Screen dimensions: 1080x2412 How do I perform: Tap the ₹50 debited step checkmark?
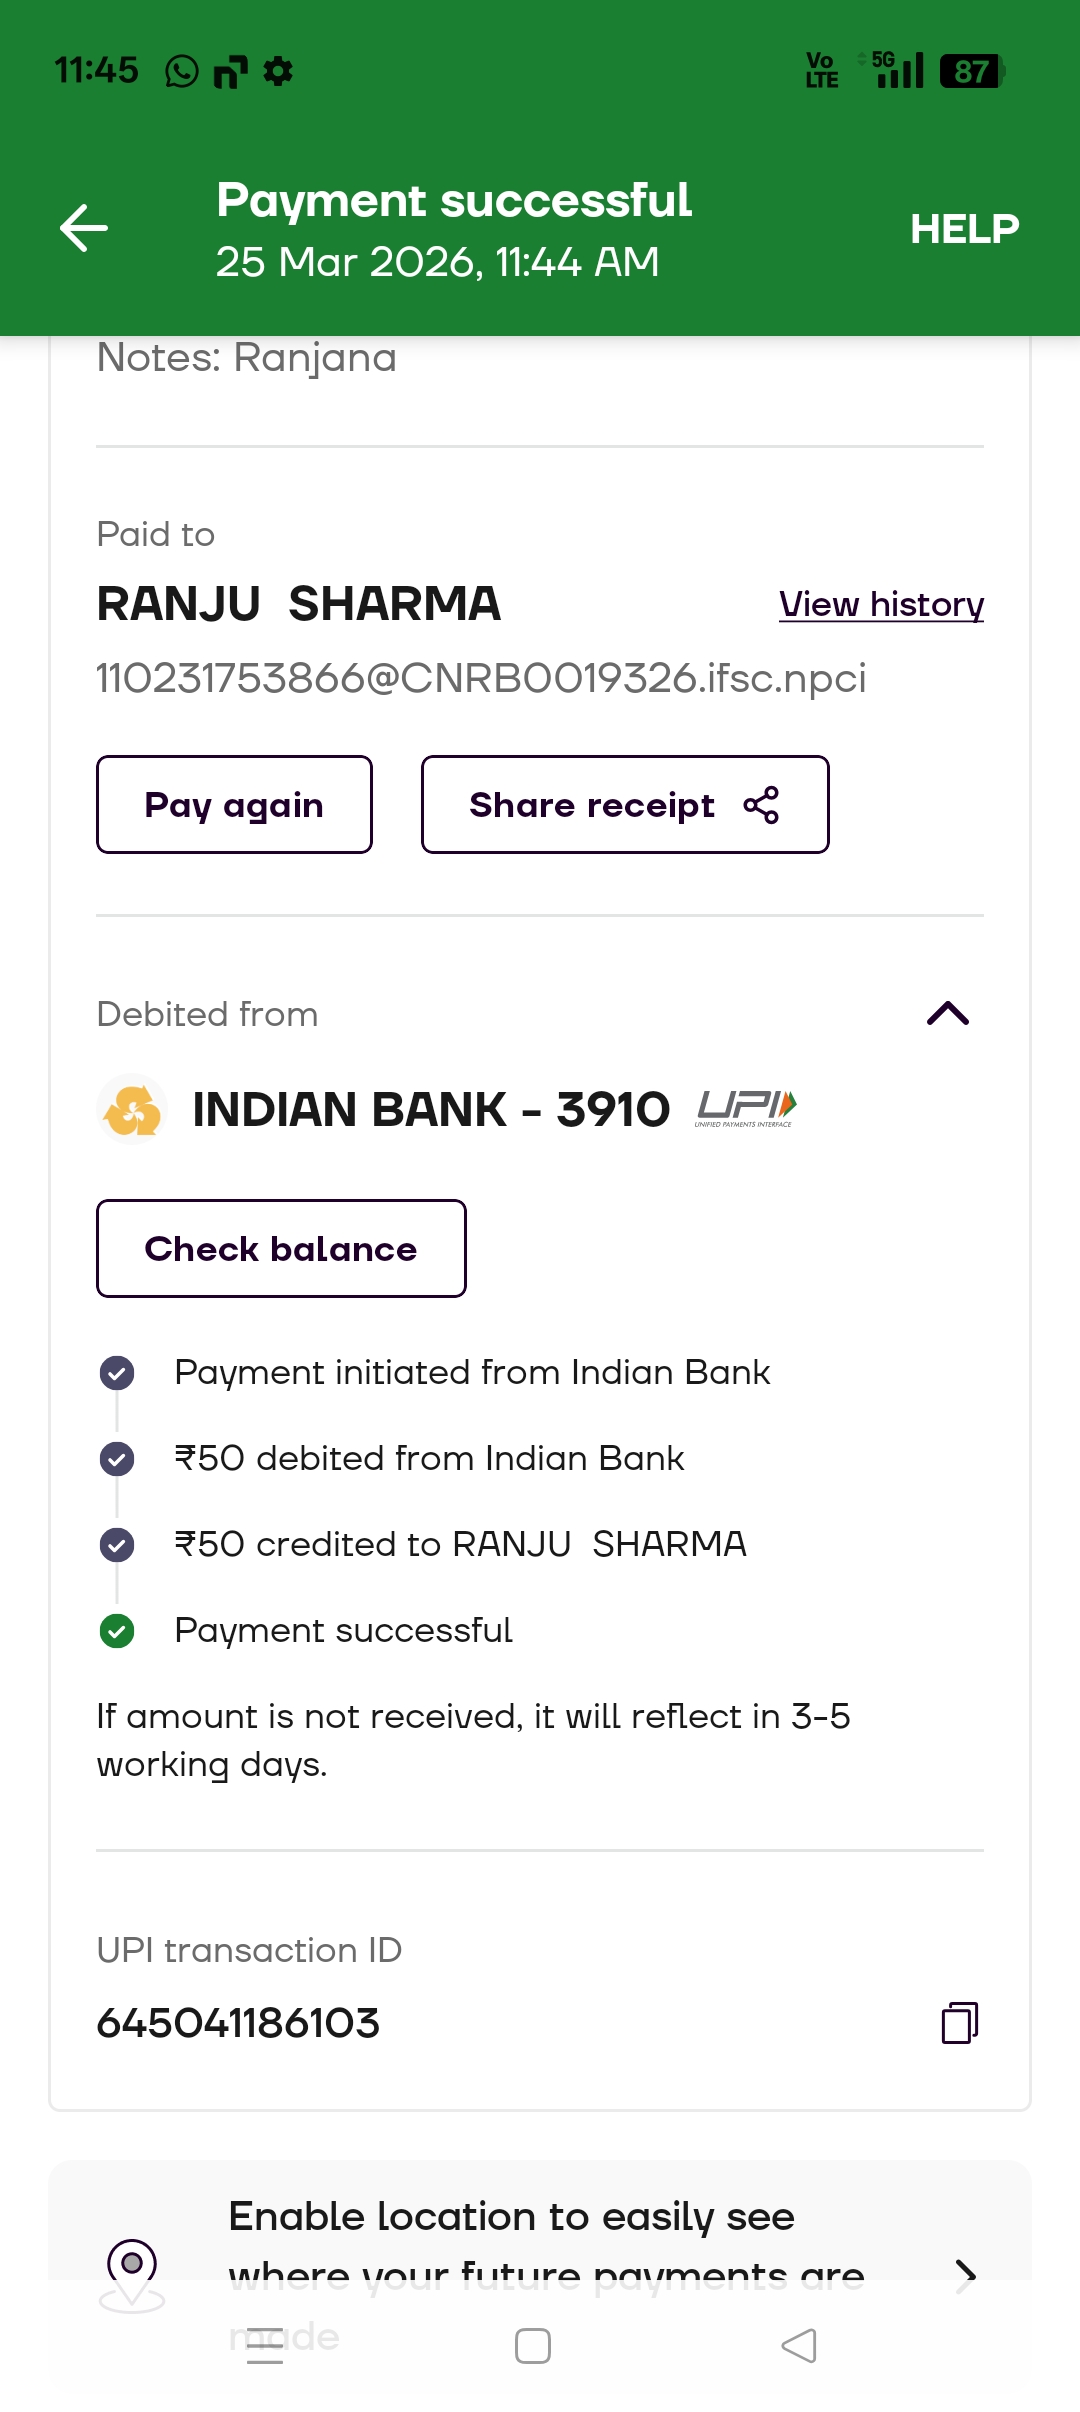[x=117, y=1459]
